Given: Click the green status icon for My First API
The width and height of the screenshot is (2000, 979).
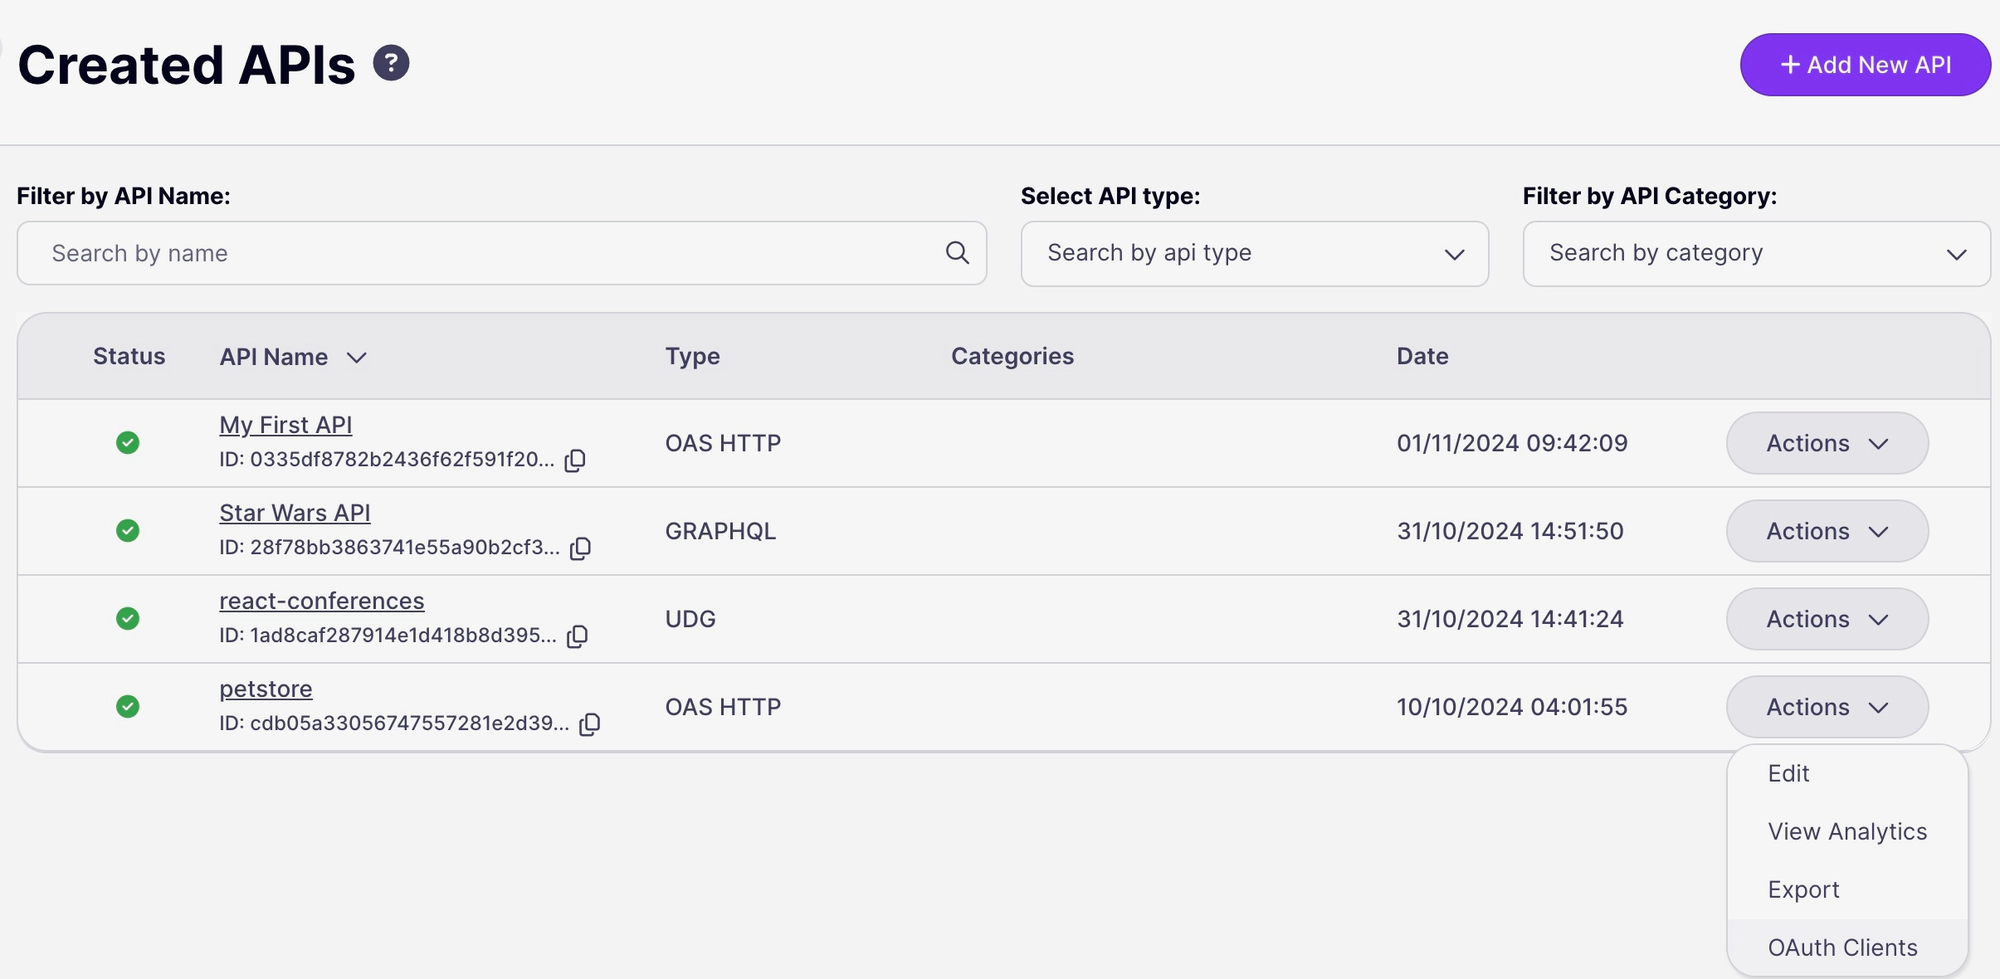Looking at the screenshot, I should pyautogui.click(x=128, y=443).
